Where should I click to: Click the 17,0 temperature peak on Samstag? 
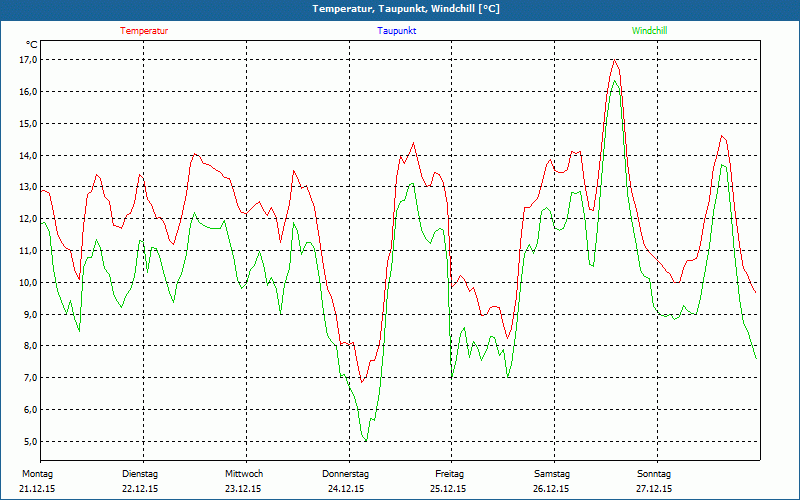(x=615, y=60)
